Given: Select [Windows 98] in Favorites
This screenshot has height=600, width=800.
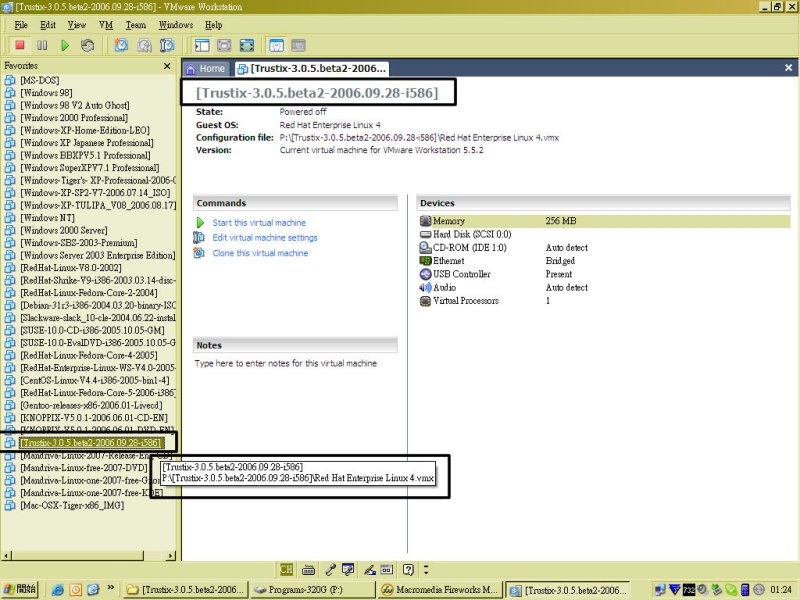Looking at the screenshot, I should pos(46,93).
